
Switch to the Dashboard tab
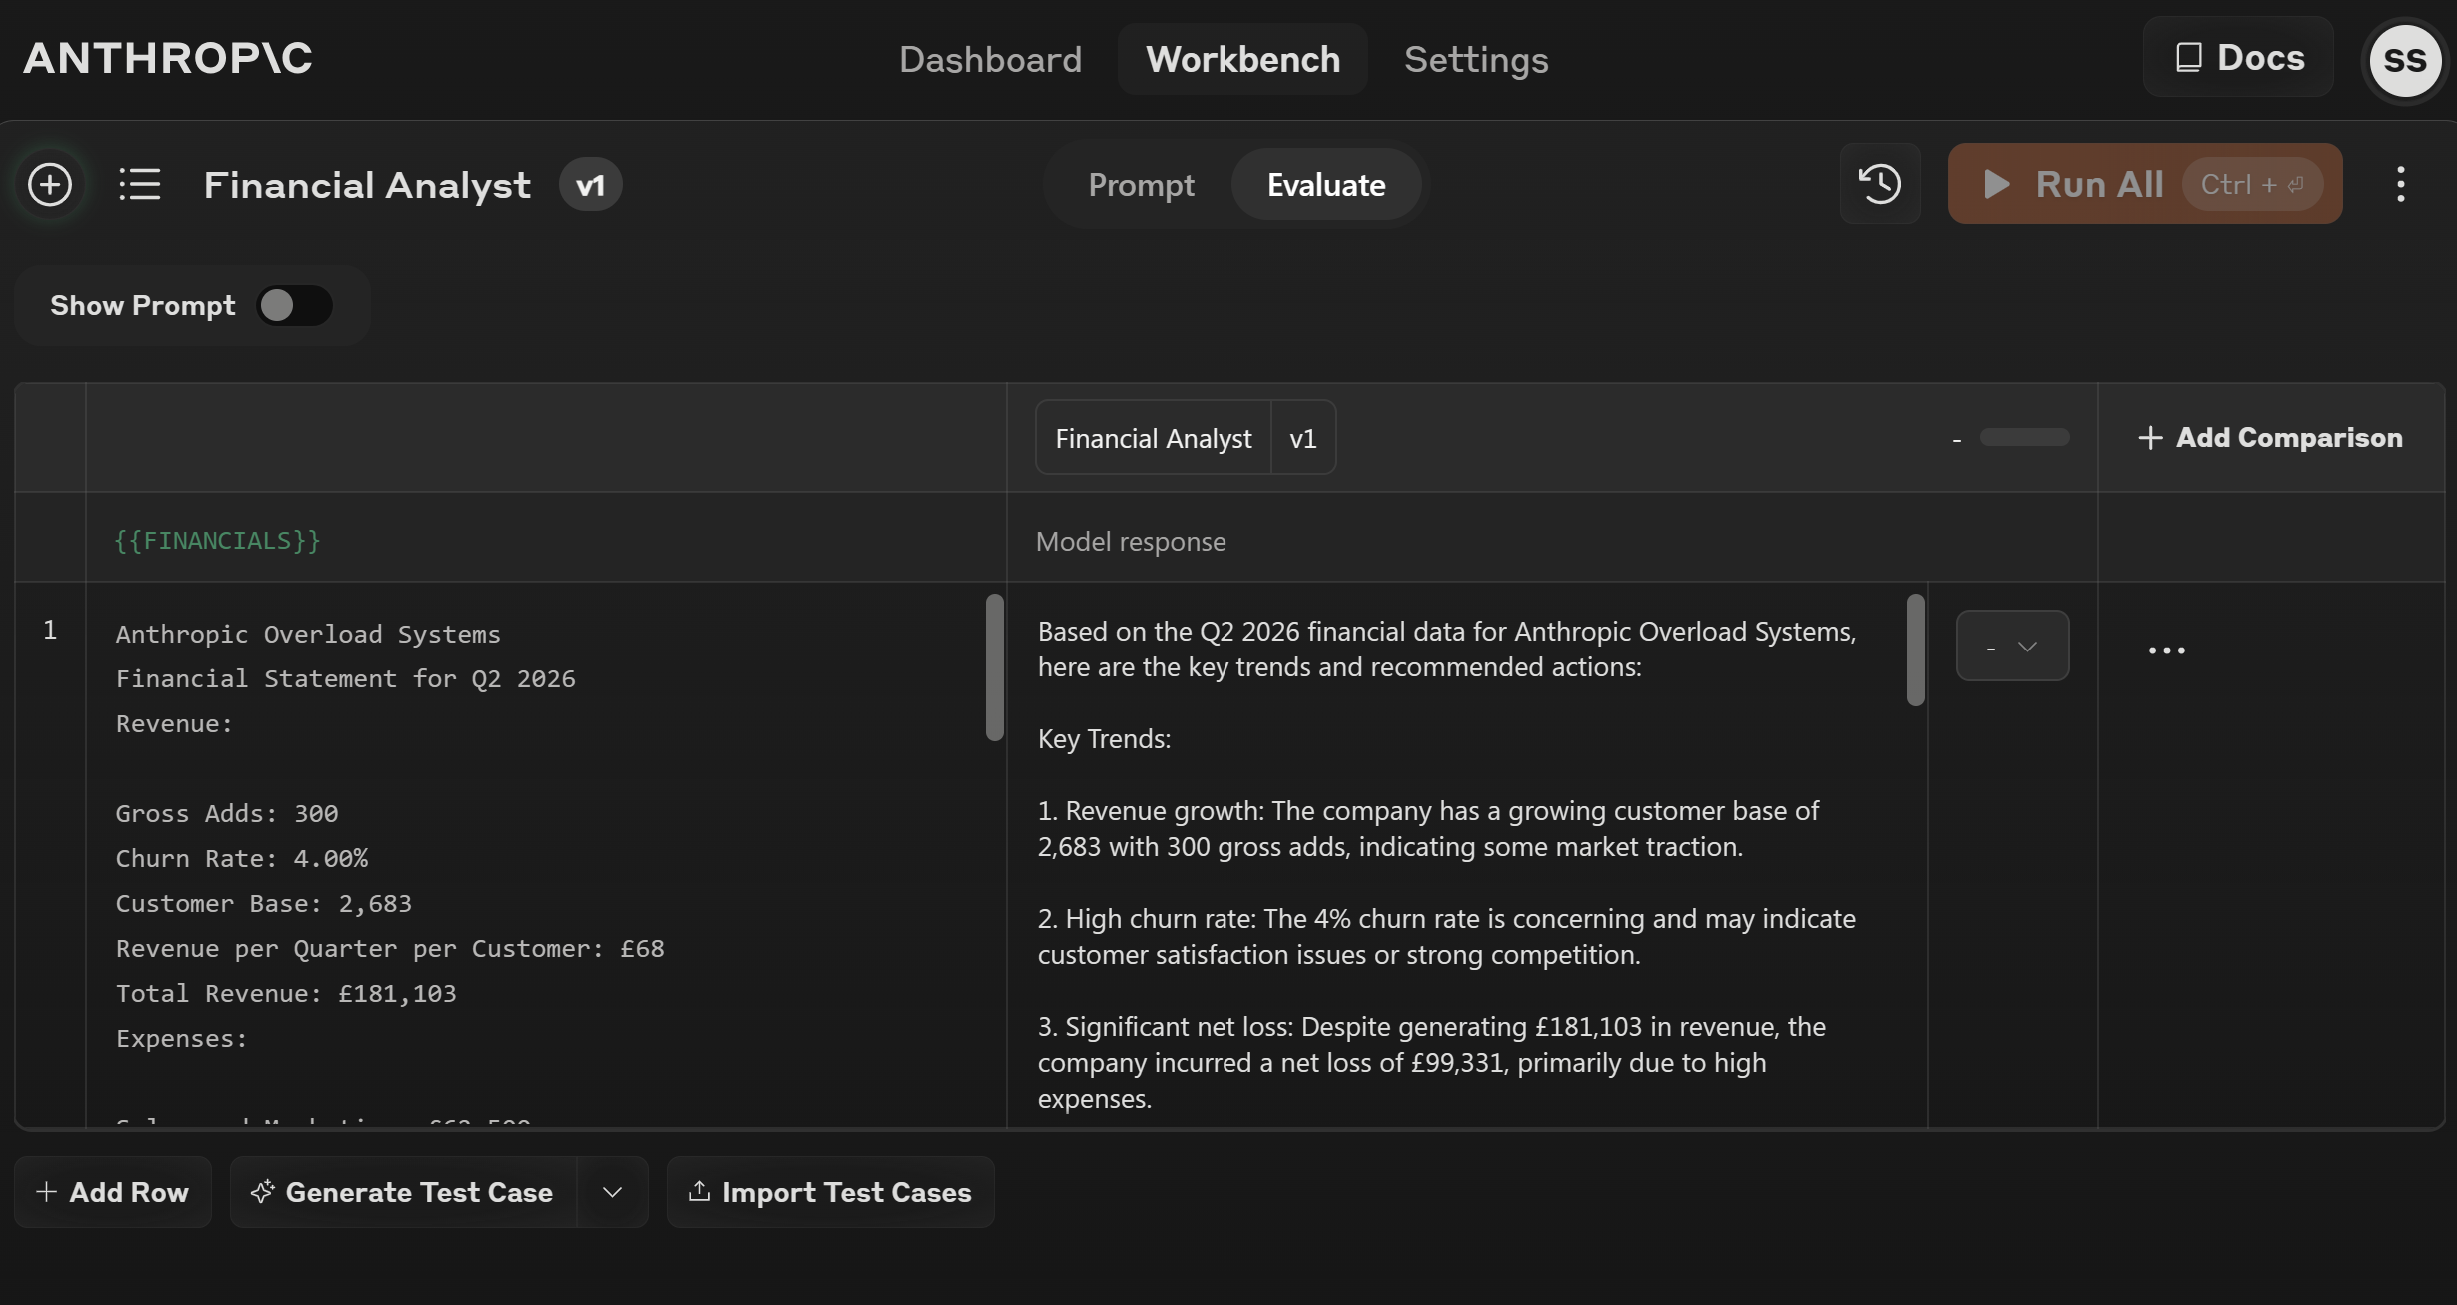(x=990, y=60)
